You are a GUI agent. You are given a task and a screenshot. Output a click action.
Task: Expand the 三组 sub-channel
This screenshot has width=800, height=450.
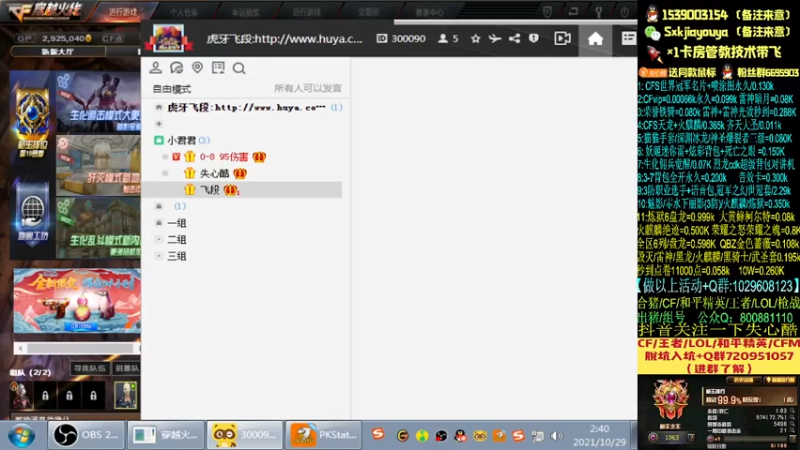click(159, 256)
